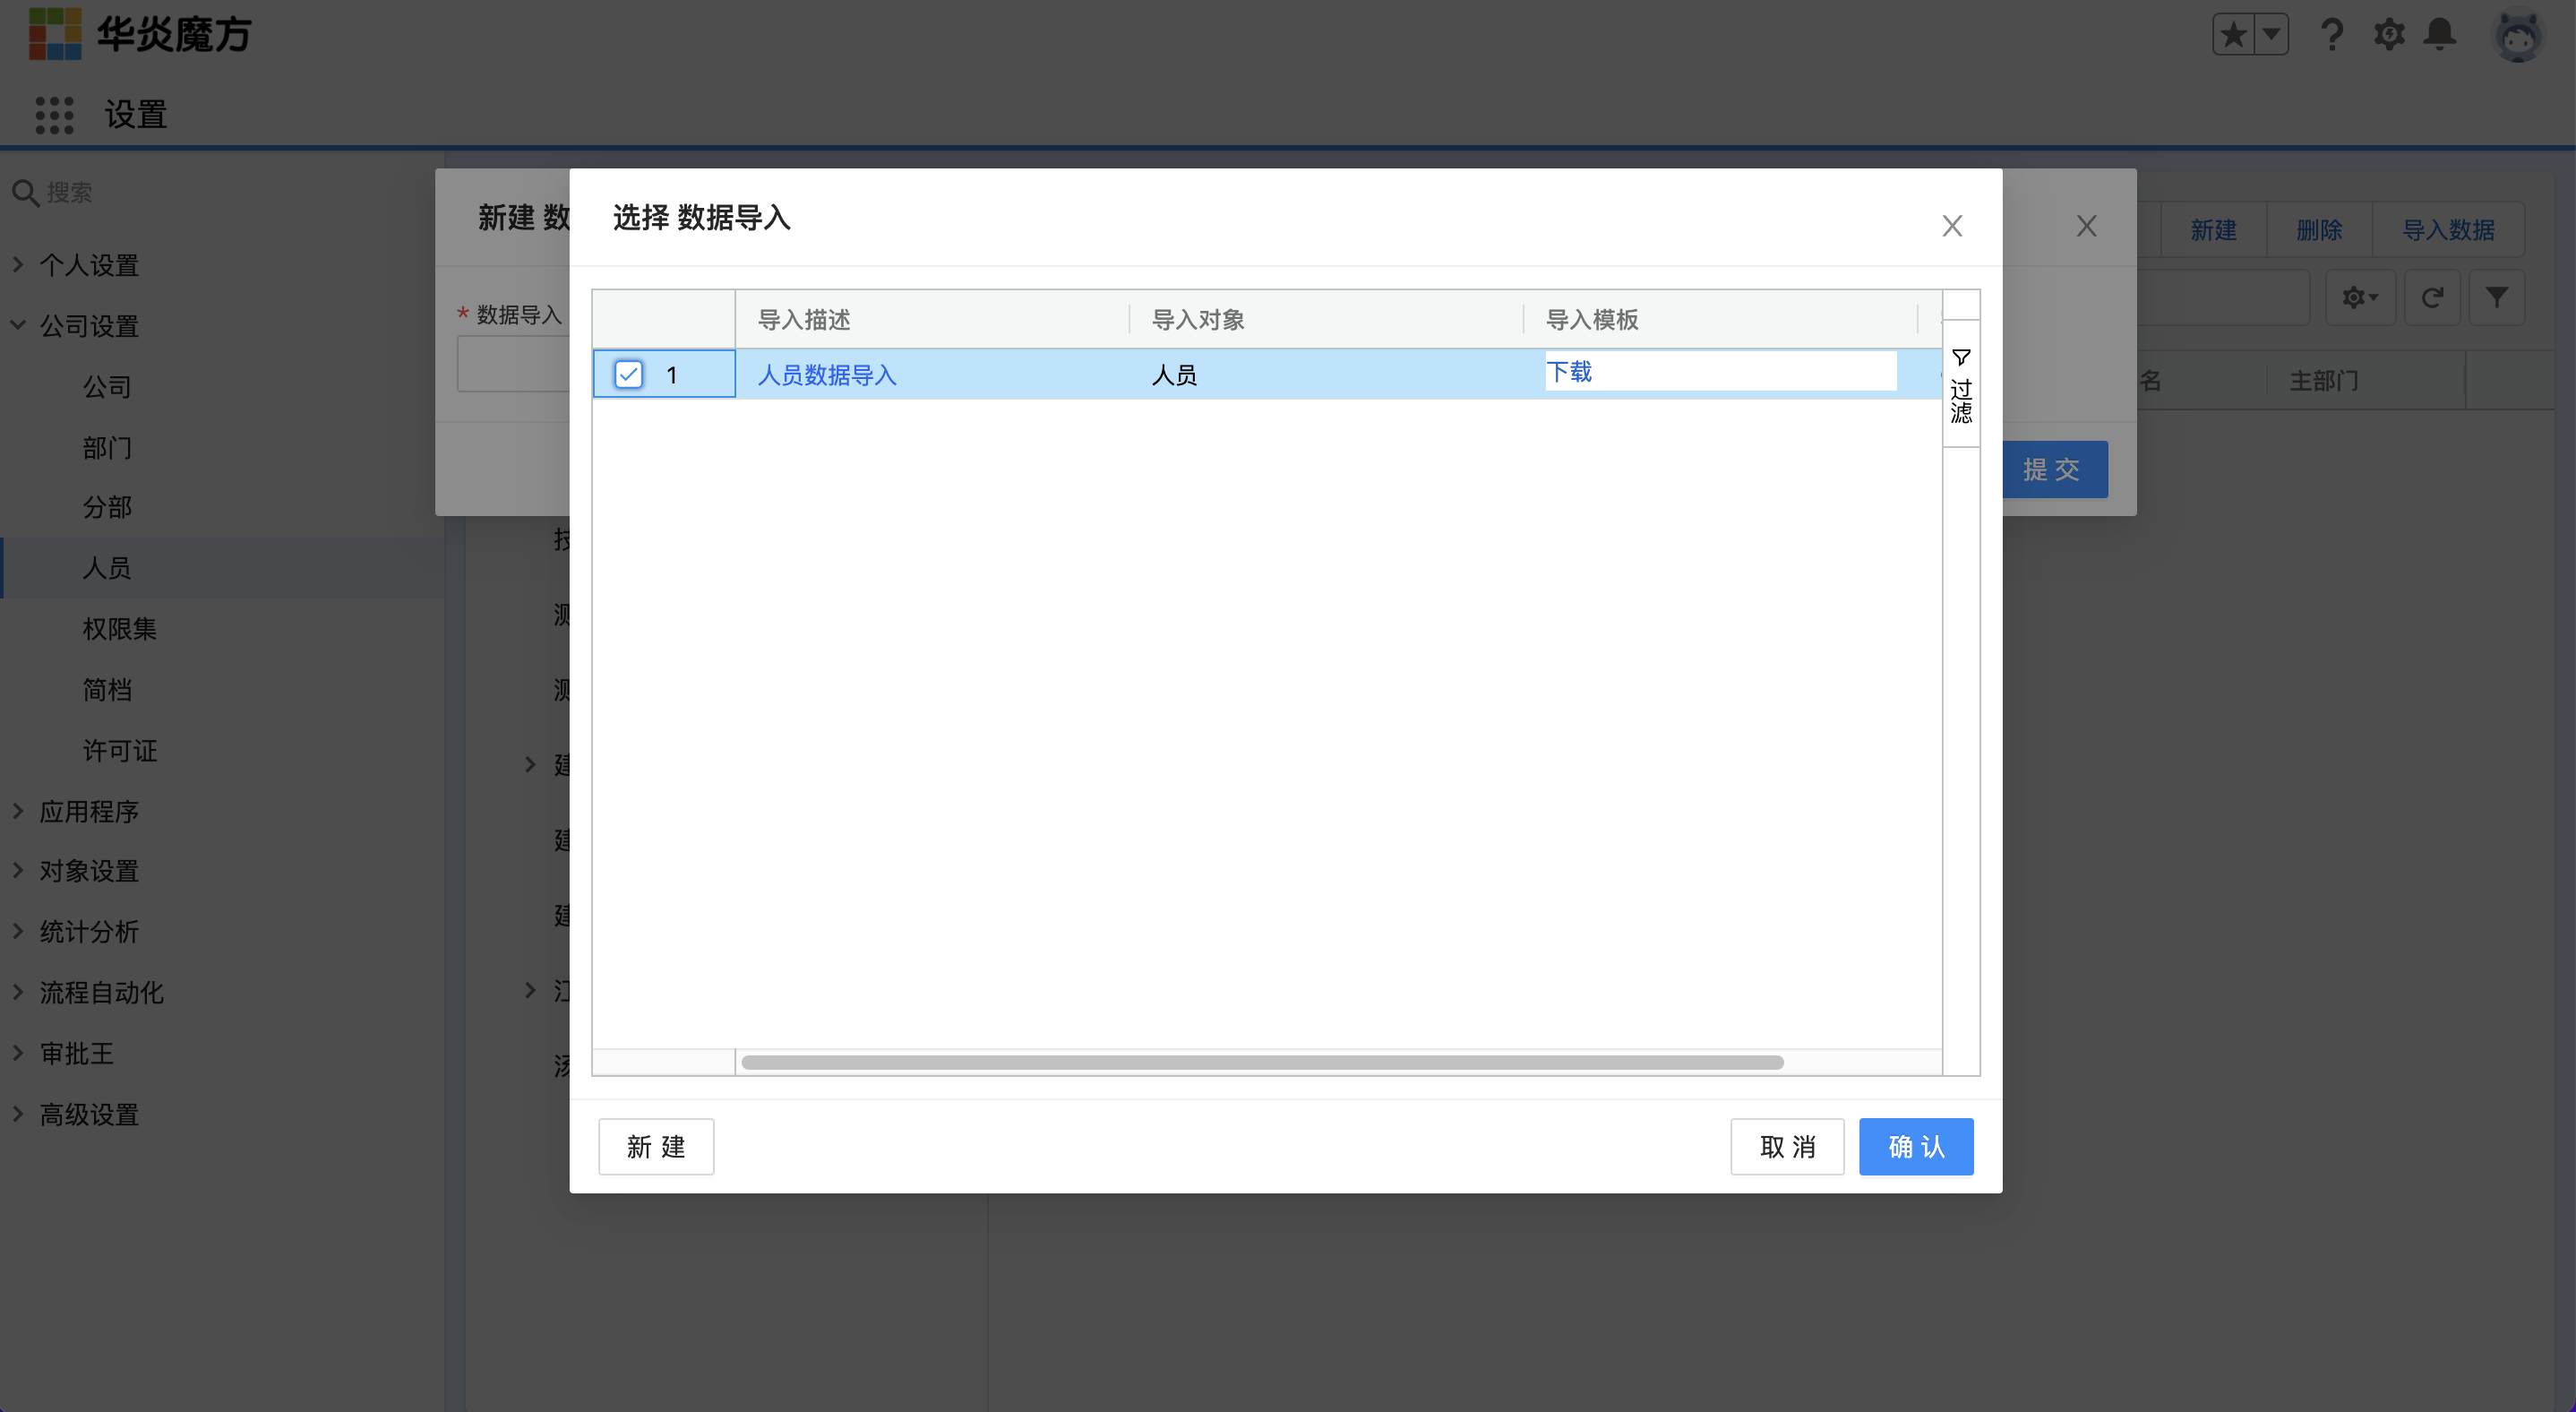Open the 过滤 filter side panel
Screen dimensions: 2576x1412
click(1961, 386)
